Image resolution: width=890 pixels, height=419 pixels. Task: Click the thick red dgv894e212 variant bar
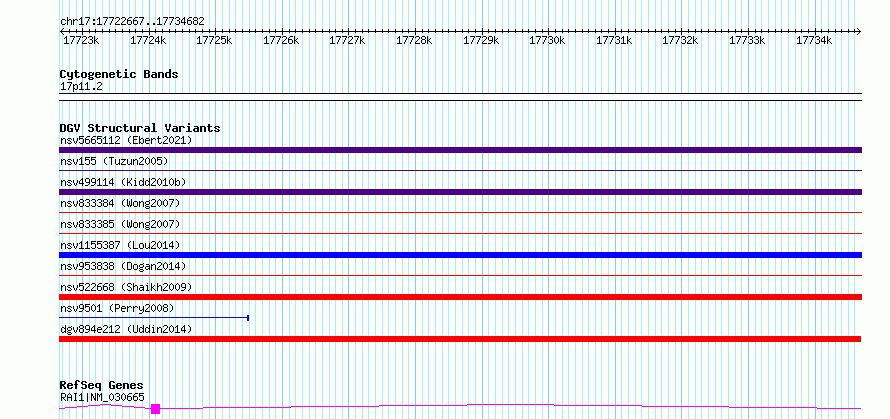pos(460,339)
